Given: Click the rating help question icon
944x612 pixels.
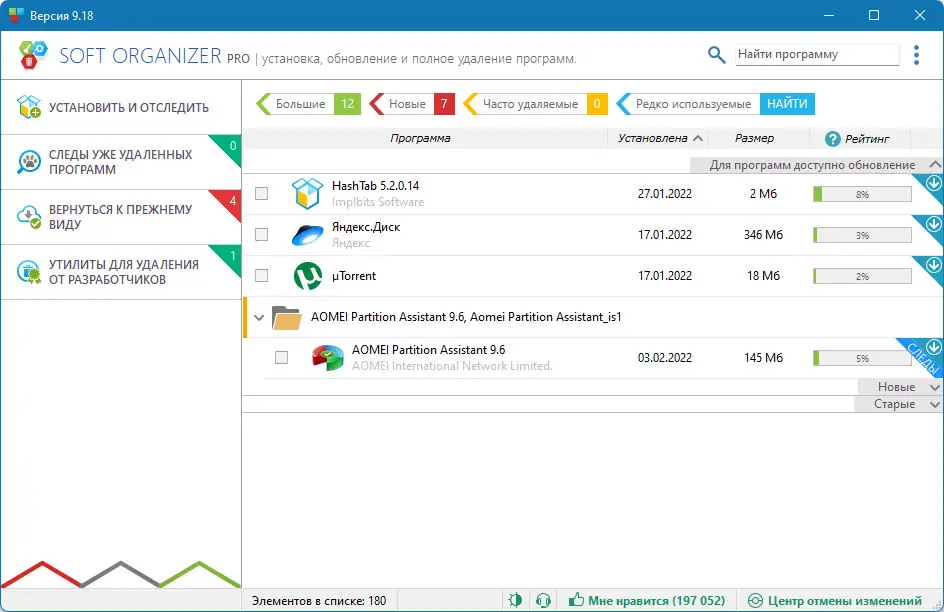Looking at the screenshot, I should (833, 139).
